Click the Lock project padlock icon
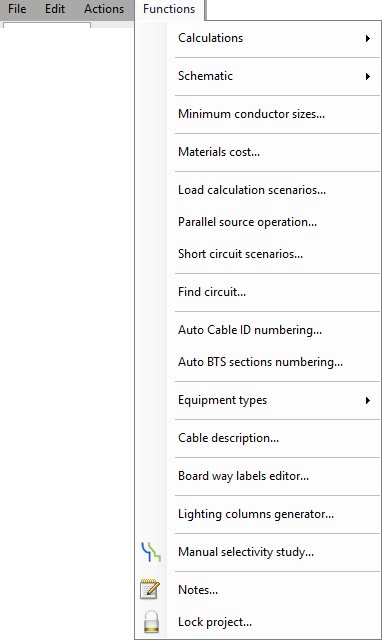The image size is (382, 640). 151,622
